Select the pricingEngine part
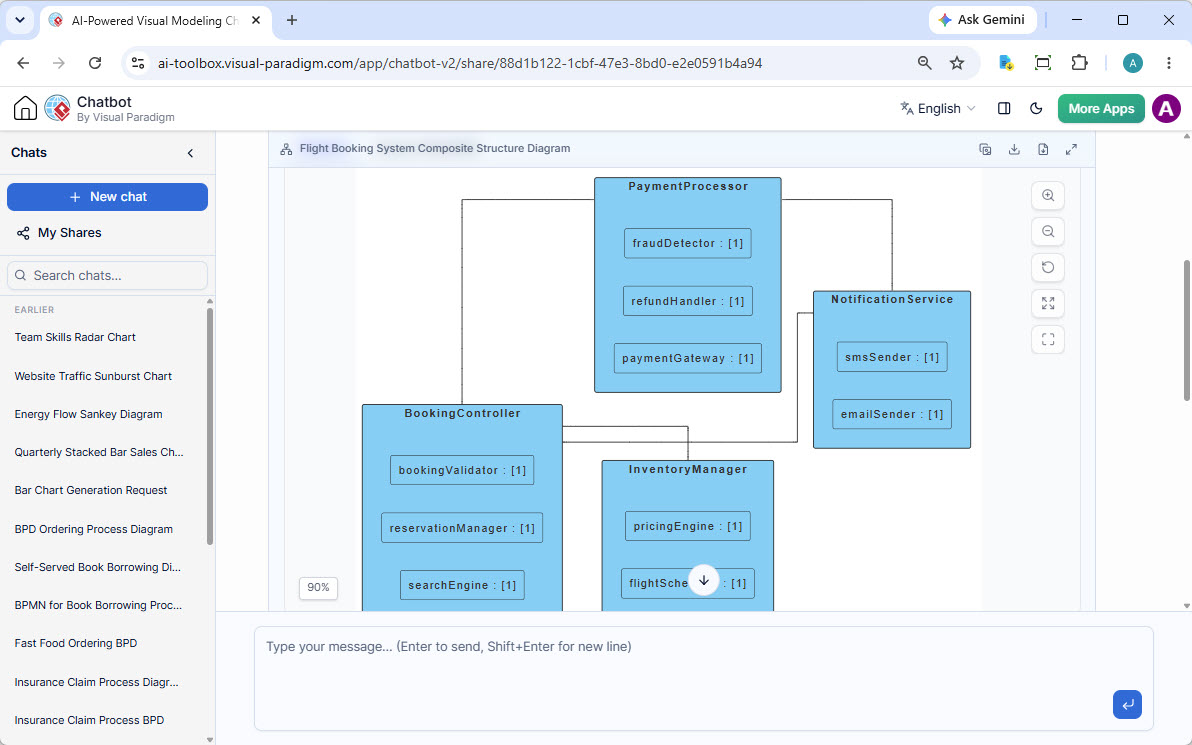 [687, 526]
